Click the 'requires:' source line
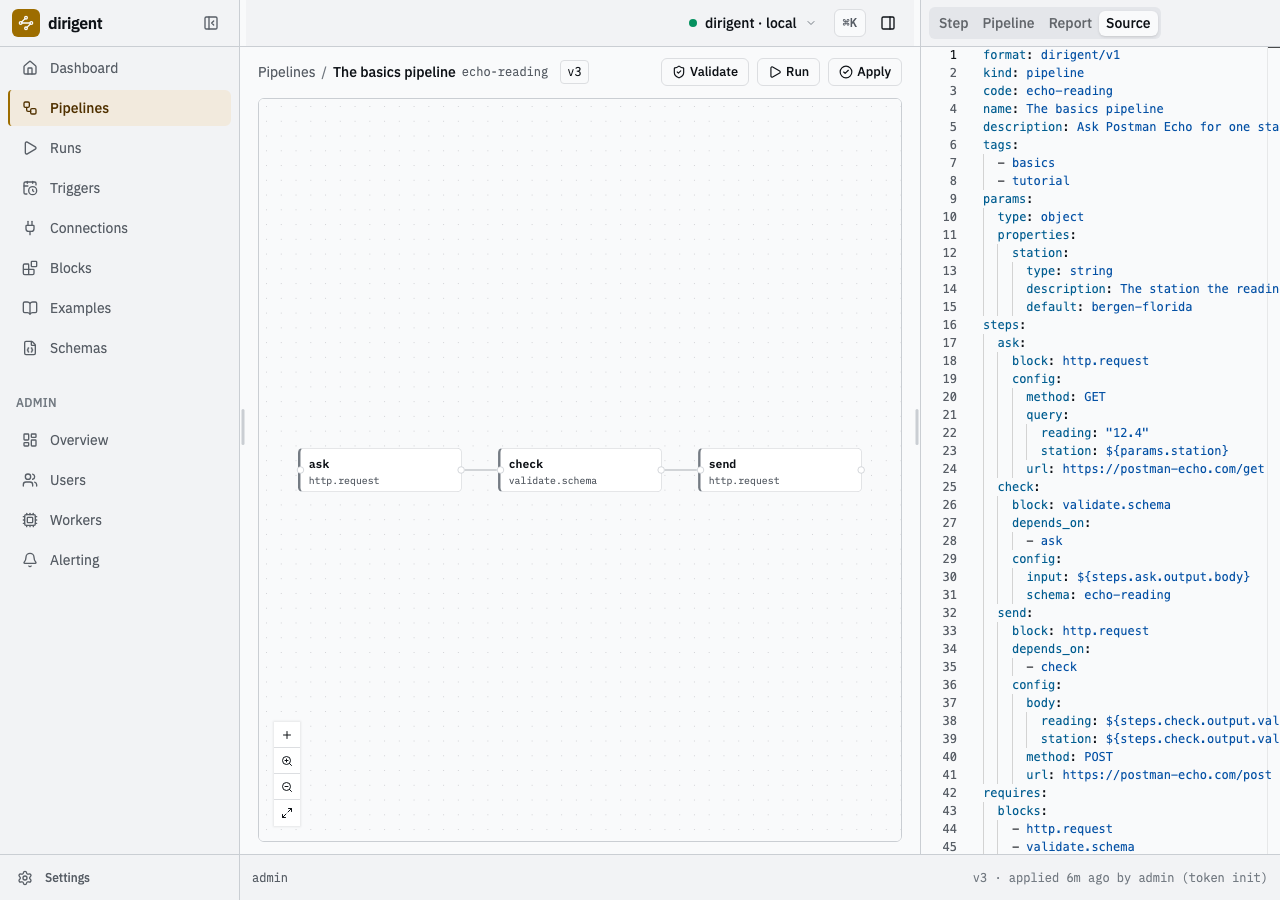Screen dimensions: 1280x900 click(1015, 793)
